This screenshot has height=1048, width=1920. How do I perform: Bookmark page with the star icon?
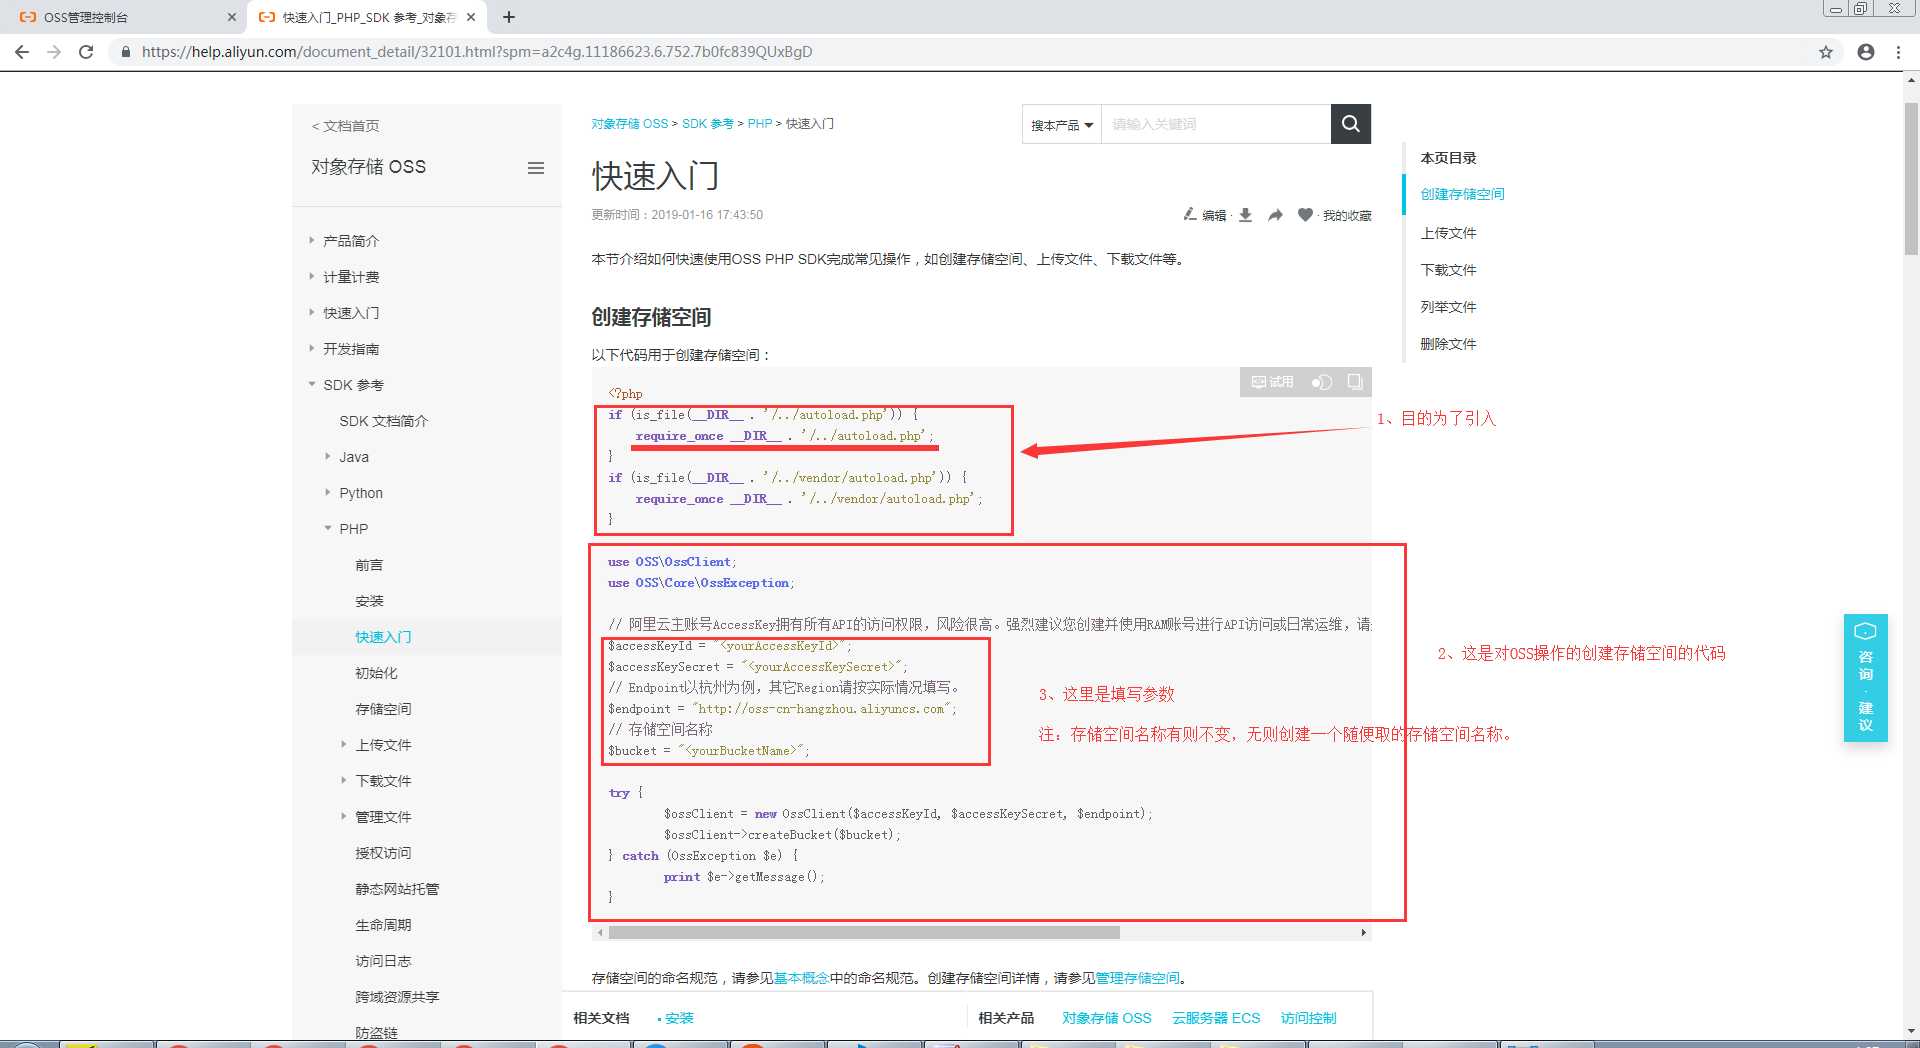point(1826,52)
